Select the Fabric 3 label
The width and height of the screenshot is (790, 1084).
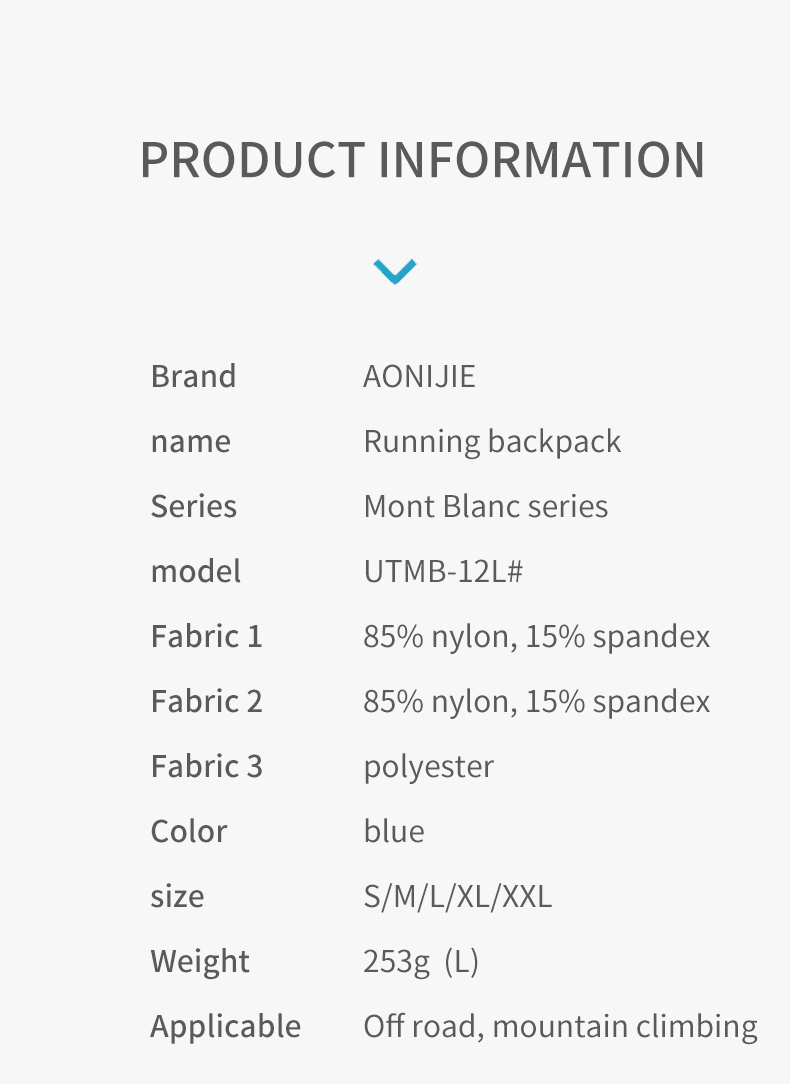(x=207, y=767)
